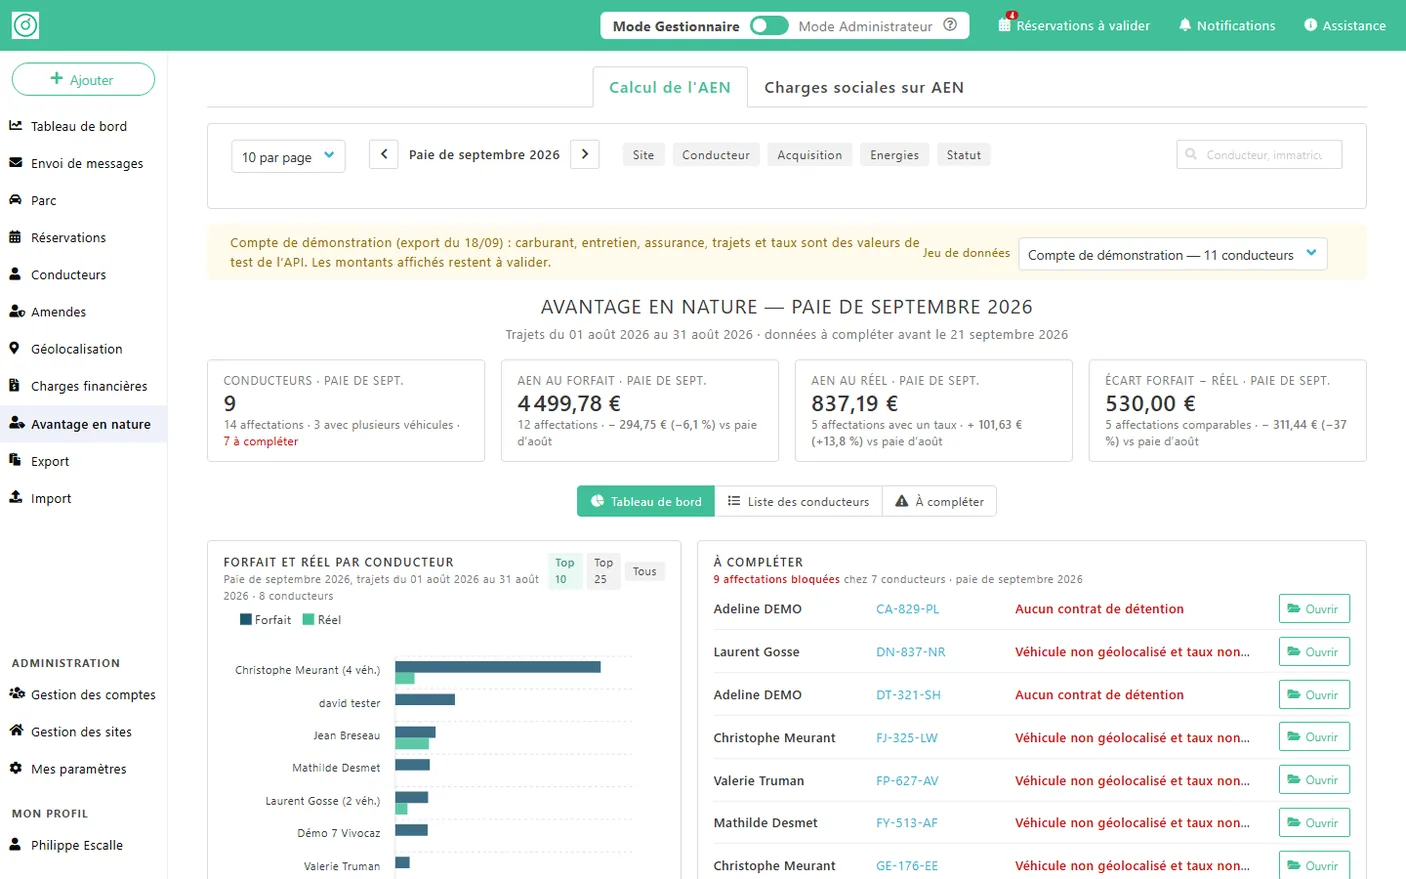The width and height of the screenshot is (1406, 879).
Task: Go to previous pay month arrow
Action: (384, 154)
